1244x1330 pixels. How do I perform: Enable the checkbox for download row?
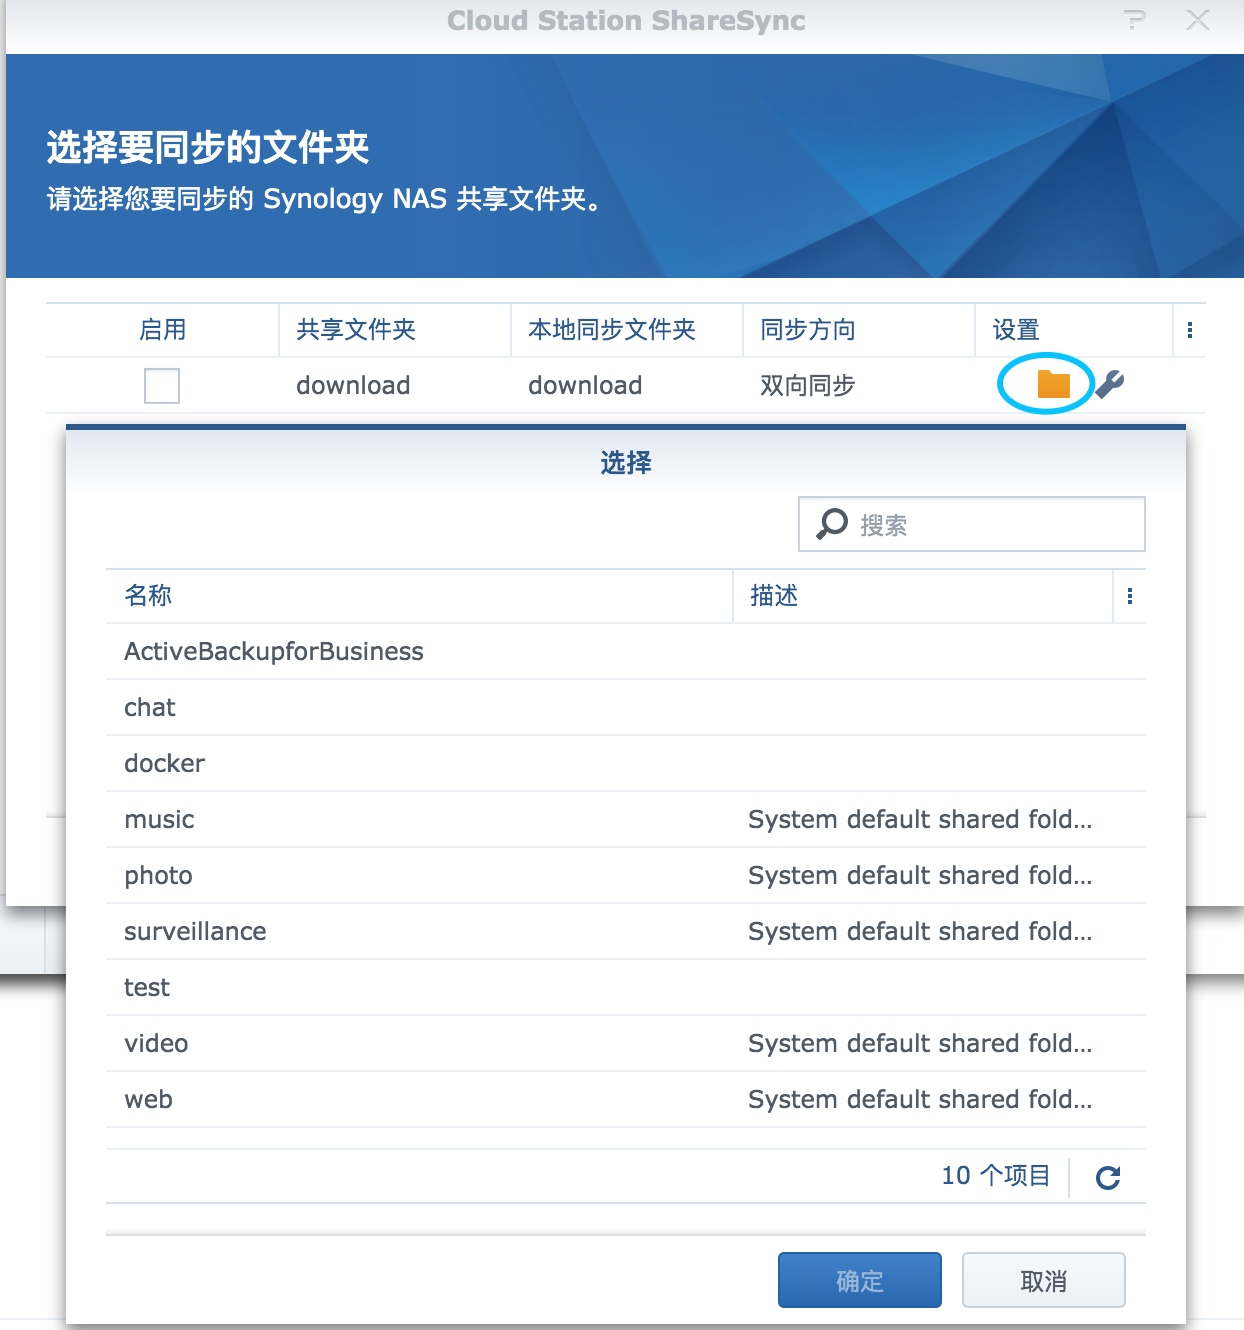162,385
